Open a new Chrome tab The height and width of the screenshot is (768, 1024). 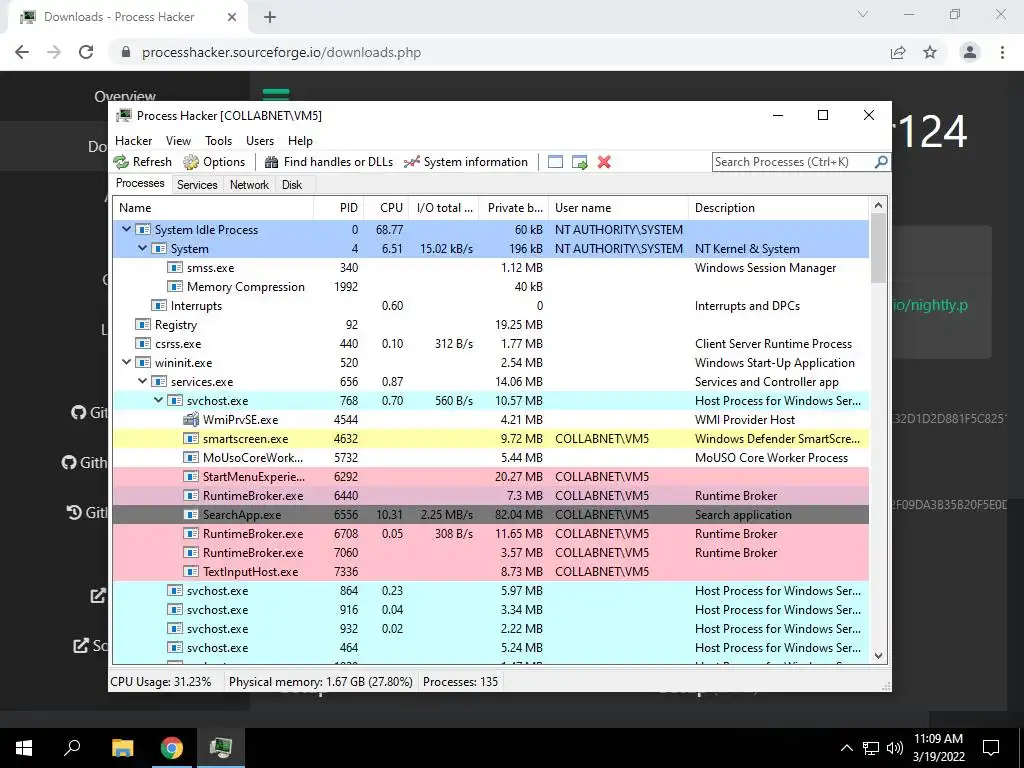(270, 17)
